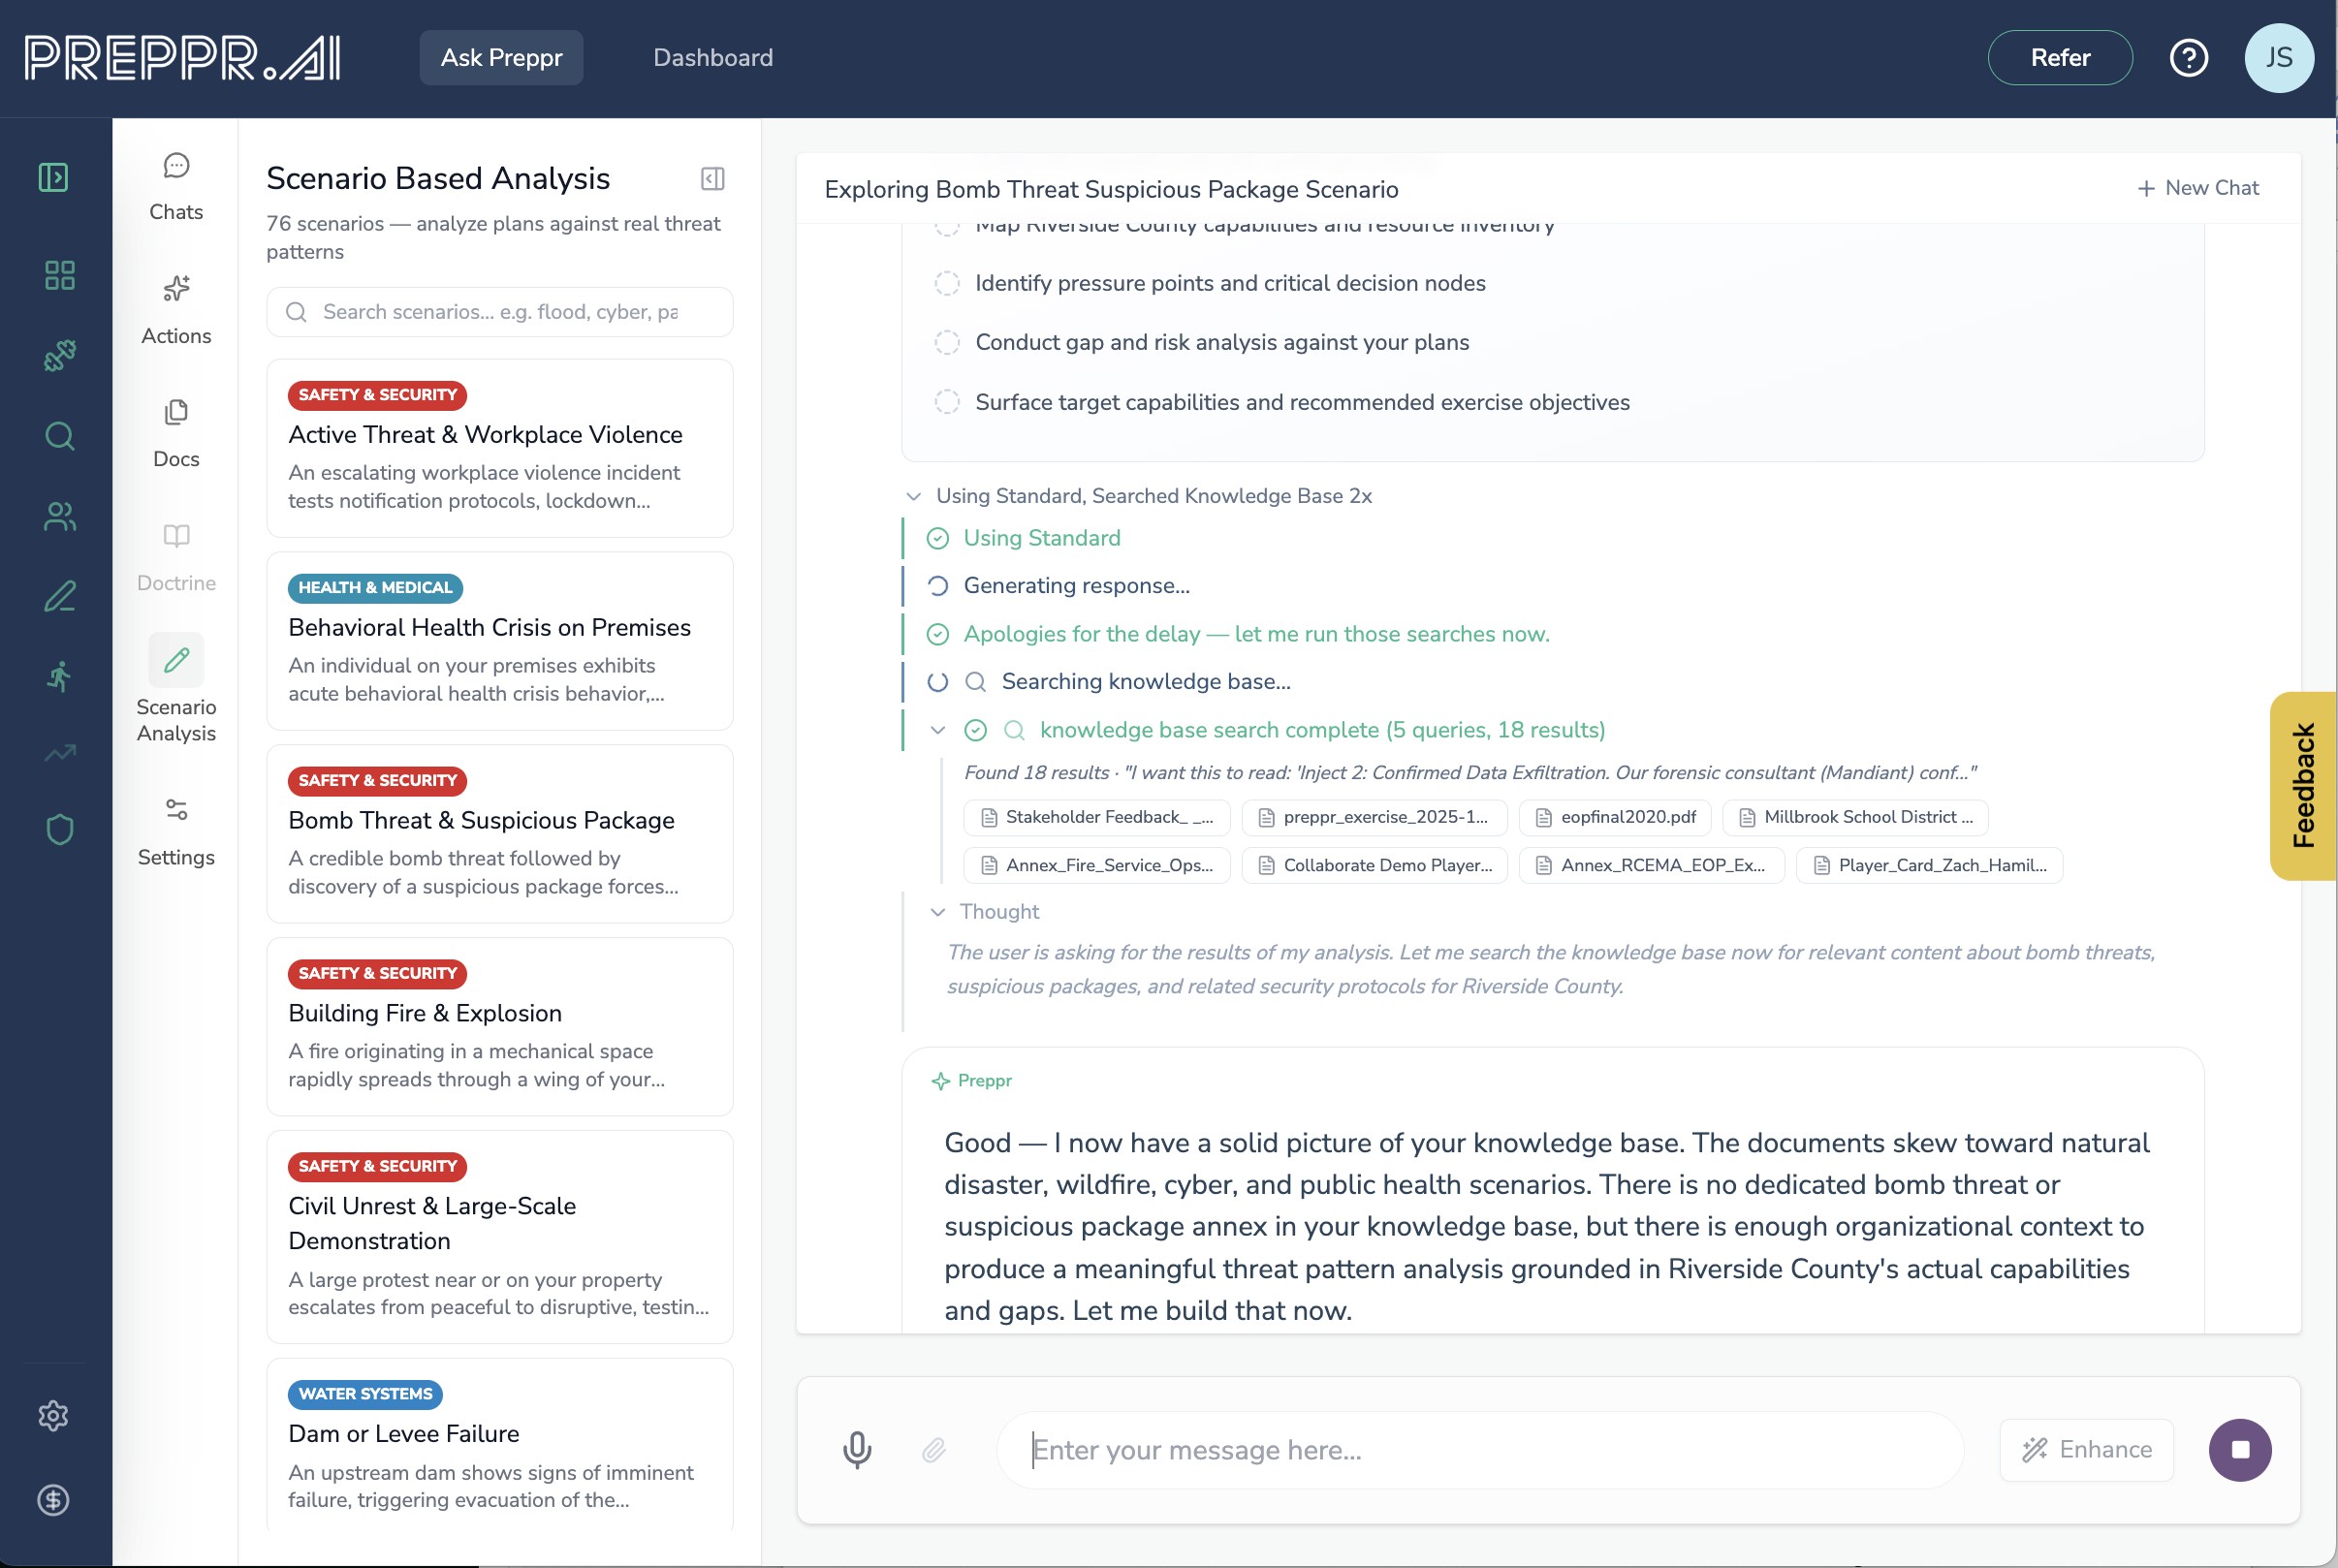The image size is (2338, 1568).
Task: Click the search scenarios input field
Action: [500, 312]
